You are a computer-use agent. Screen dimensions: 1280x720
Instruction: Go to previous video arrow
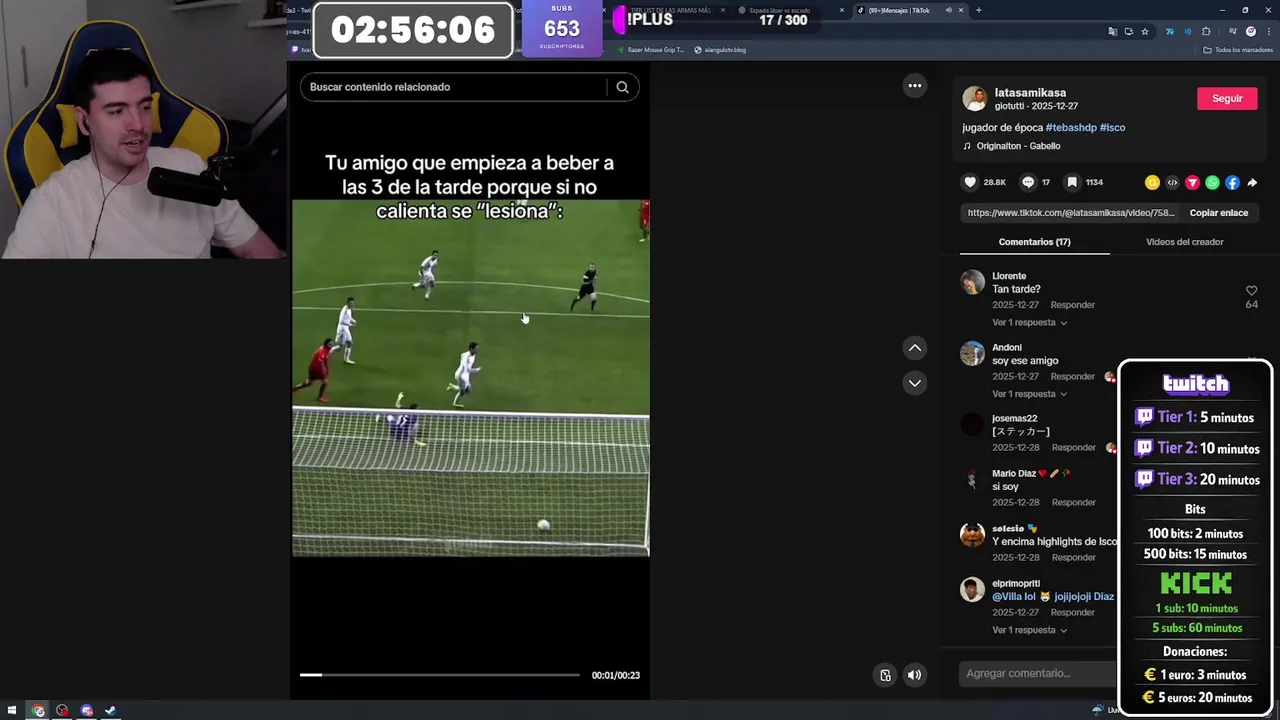pos(914,348)
